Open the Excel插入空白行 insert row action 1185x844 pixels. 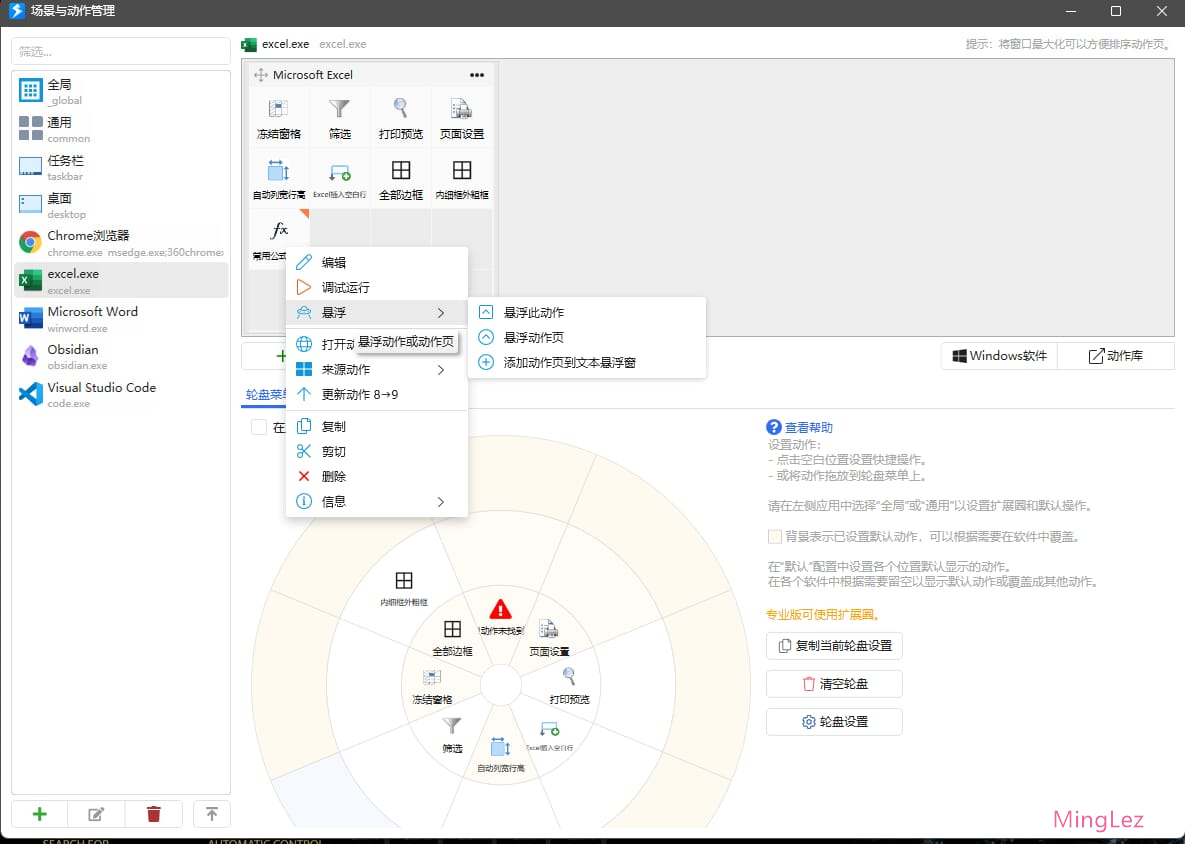pyautogui.click(x=339, y=177)
